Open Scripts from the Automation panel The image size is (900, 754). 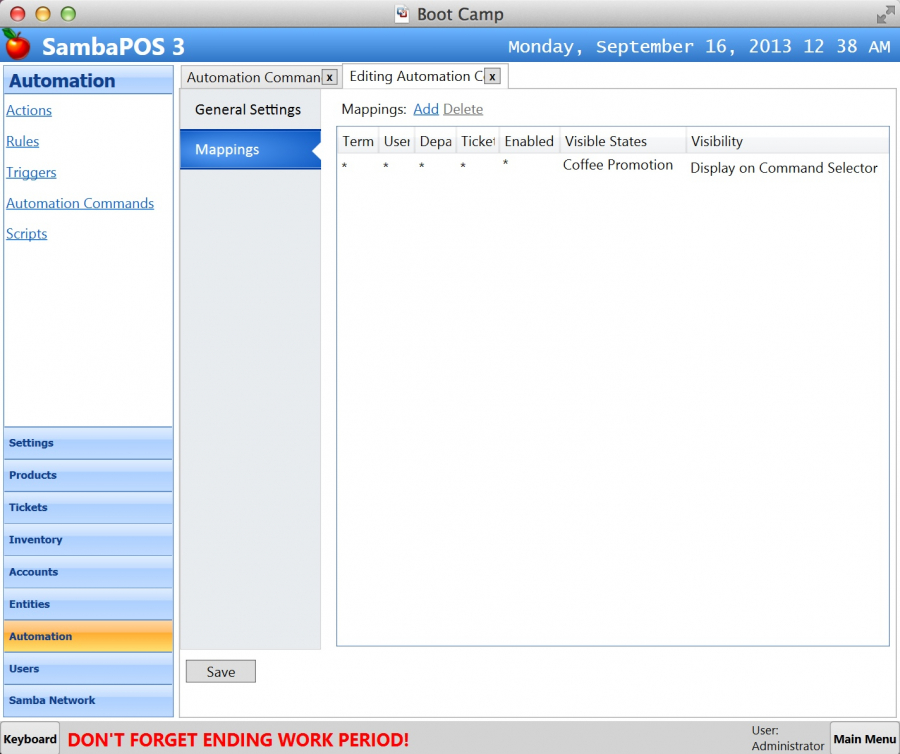[x=27, y=234]
